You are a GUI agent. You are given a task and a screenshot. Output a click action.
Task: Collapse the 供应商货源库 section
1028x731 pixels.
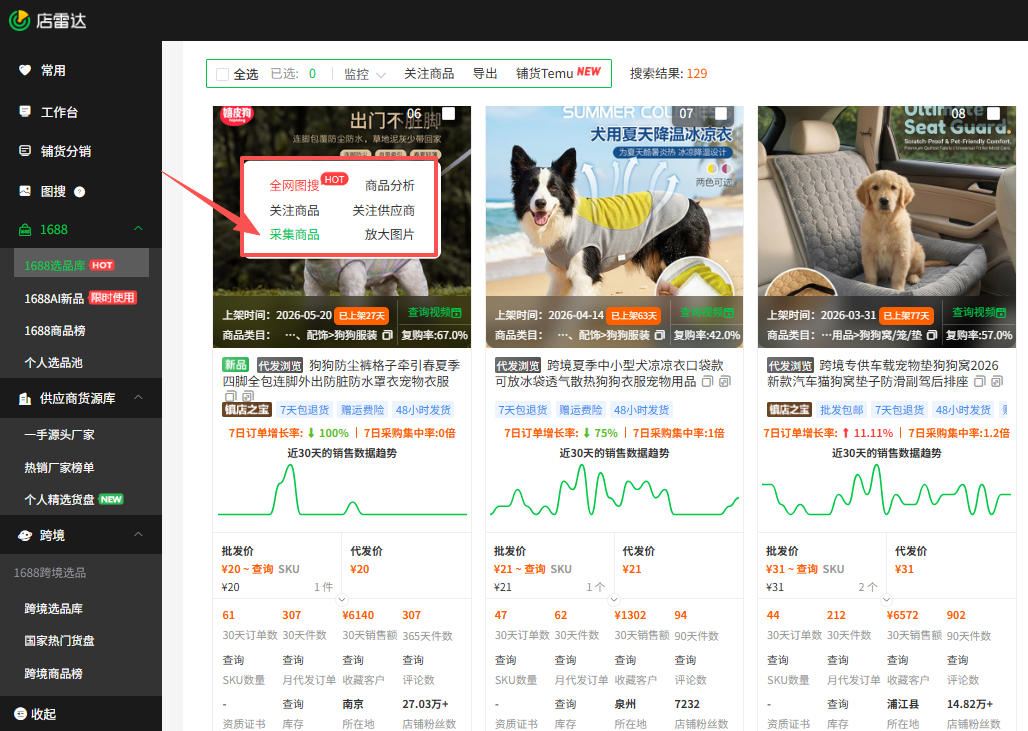[x=138, y=397]
